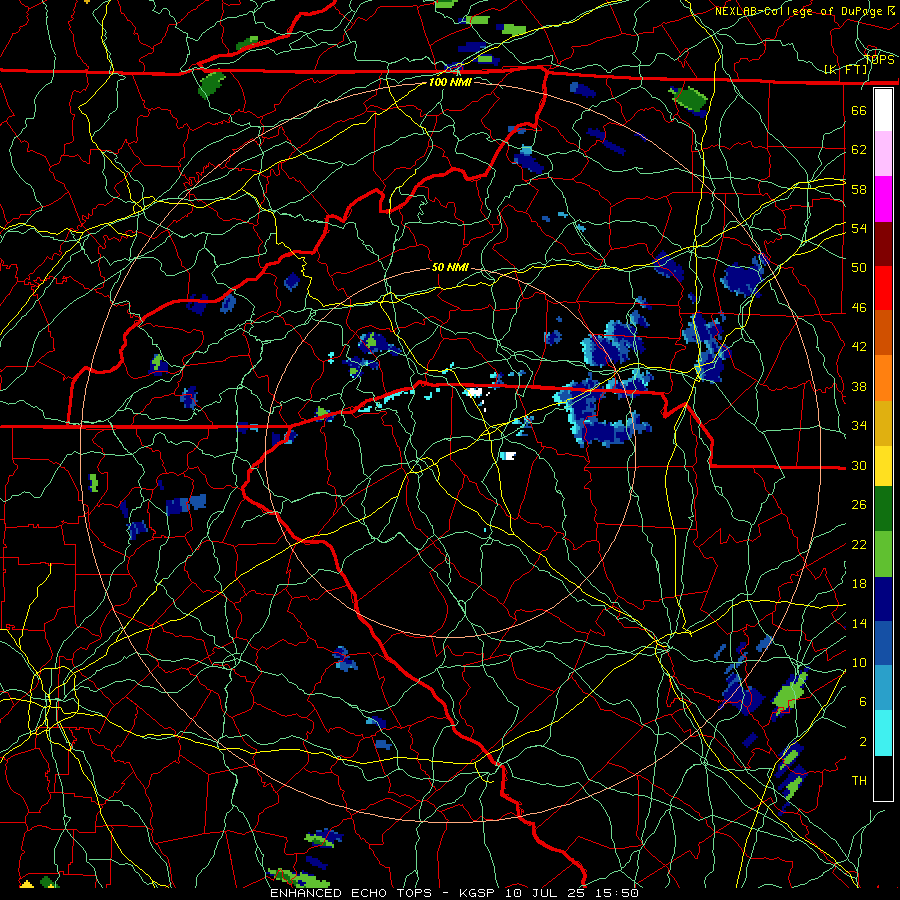
Task: Click the dark orange legend band
Action: (x=883, y=333)
